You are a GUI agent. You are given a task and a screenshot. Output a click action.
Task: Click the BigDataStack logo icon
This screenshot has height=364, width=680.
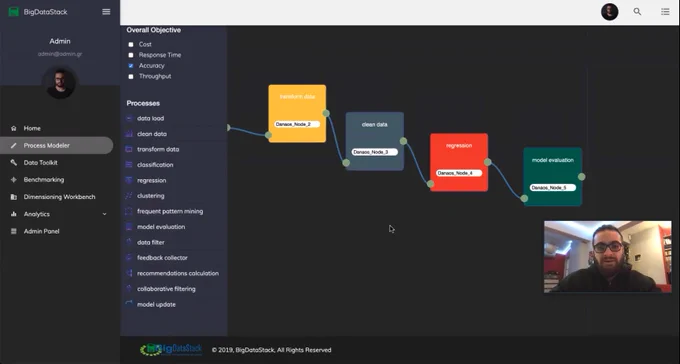click(14, 12)
